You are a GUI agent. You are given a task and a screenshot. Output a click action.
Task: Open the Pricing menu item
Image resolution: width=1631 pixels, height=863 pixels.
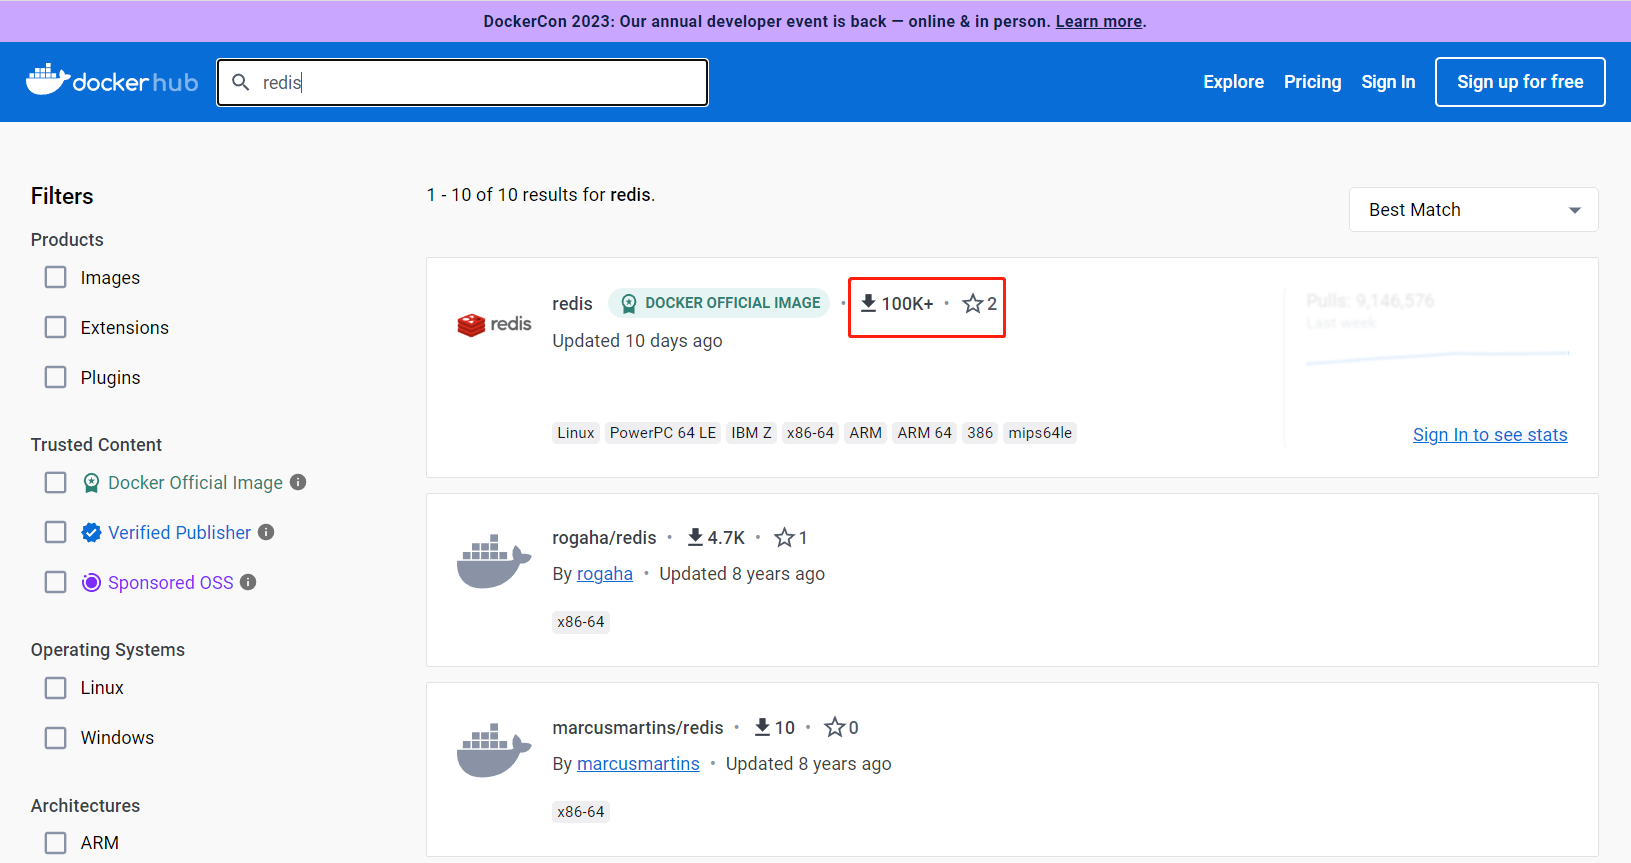point(1312,82)
